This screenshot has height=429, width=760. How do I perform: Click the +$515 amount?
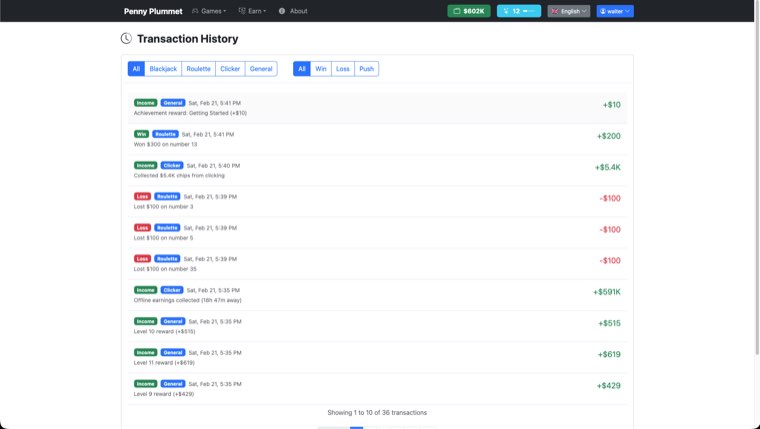tap(609, 323)
